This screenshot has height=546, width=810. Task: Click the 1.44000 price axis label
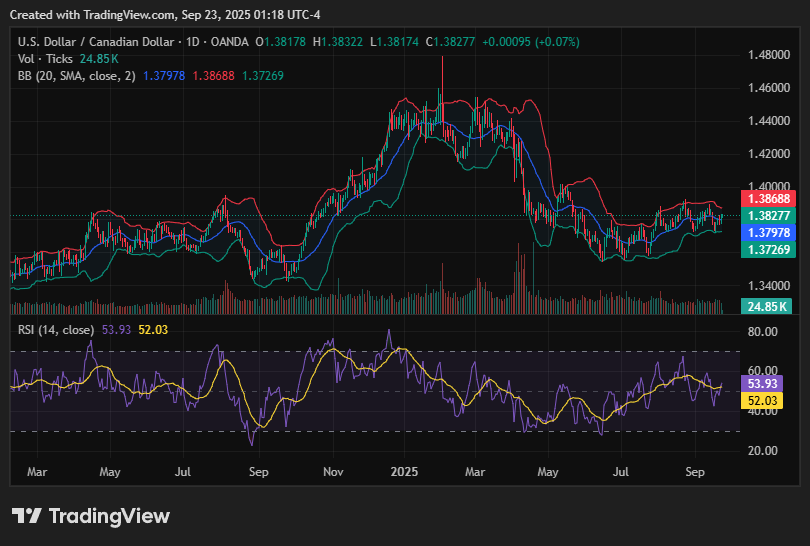tap(769, 121)
